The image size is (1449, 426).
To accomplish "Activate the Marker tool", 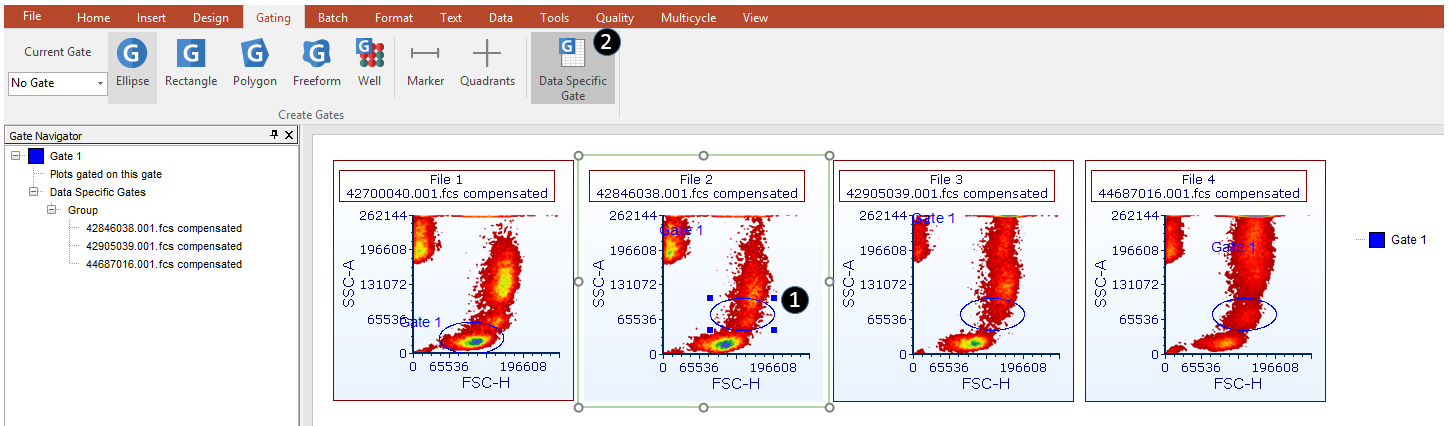I will point(425,63).
